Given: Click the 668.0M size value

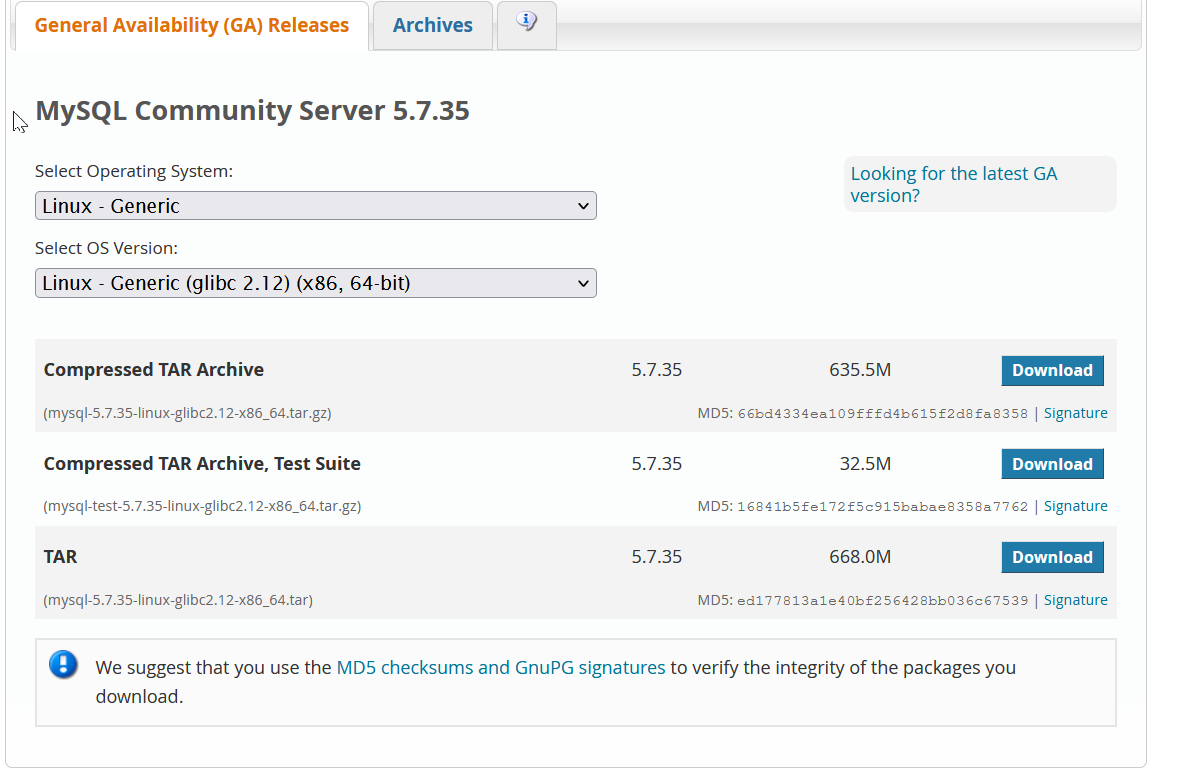Looking at the screenshot, I should click(860, 557).
